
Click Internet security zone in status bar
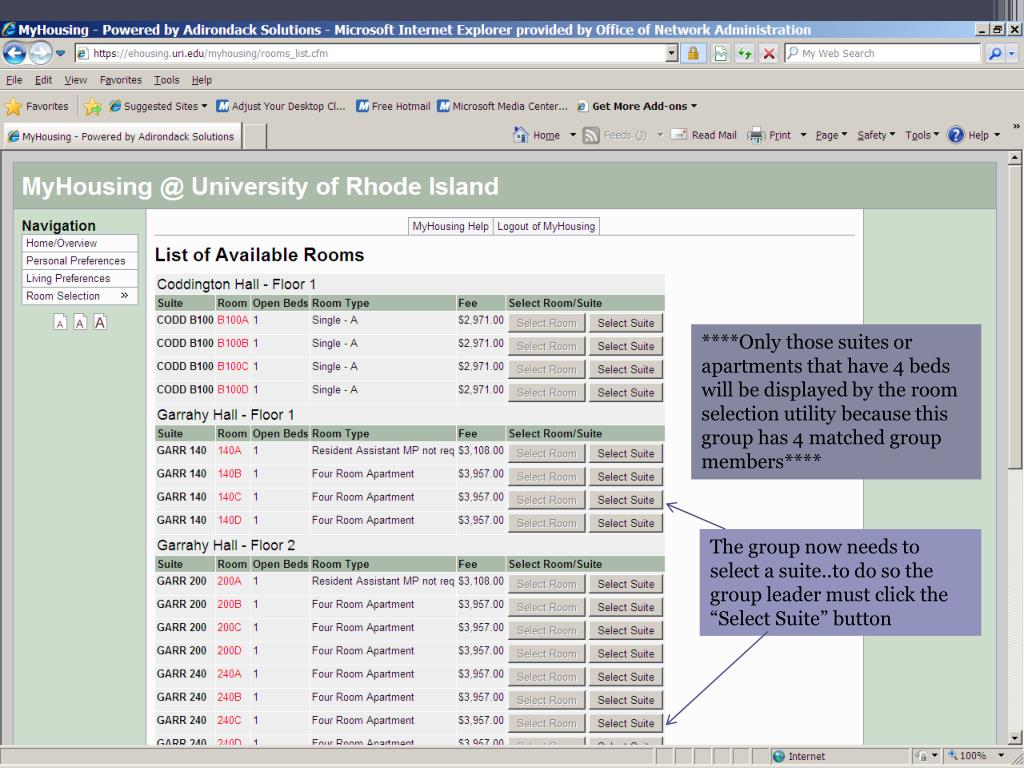799,756
